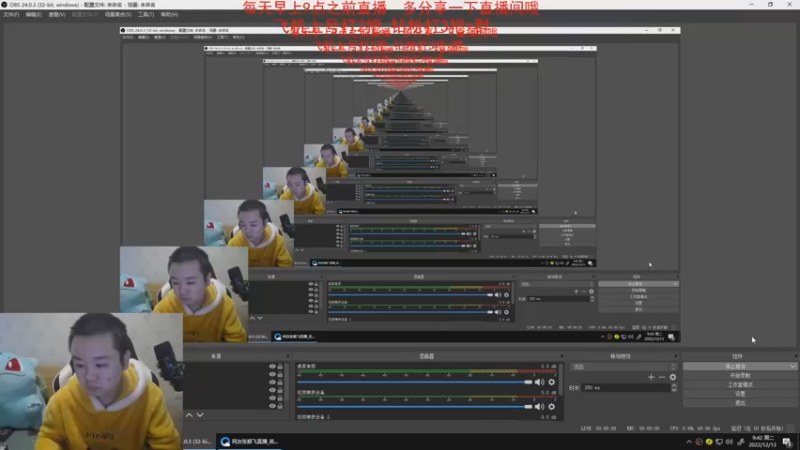Toggle lock on the top source row
800x450 pixels.
click(x=280, y=366)
